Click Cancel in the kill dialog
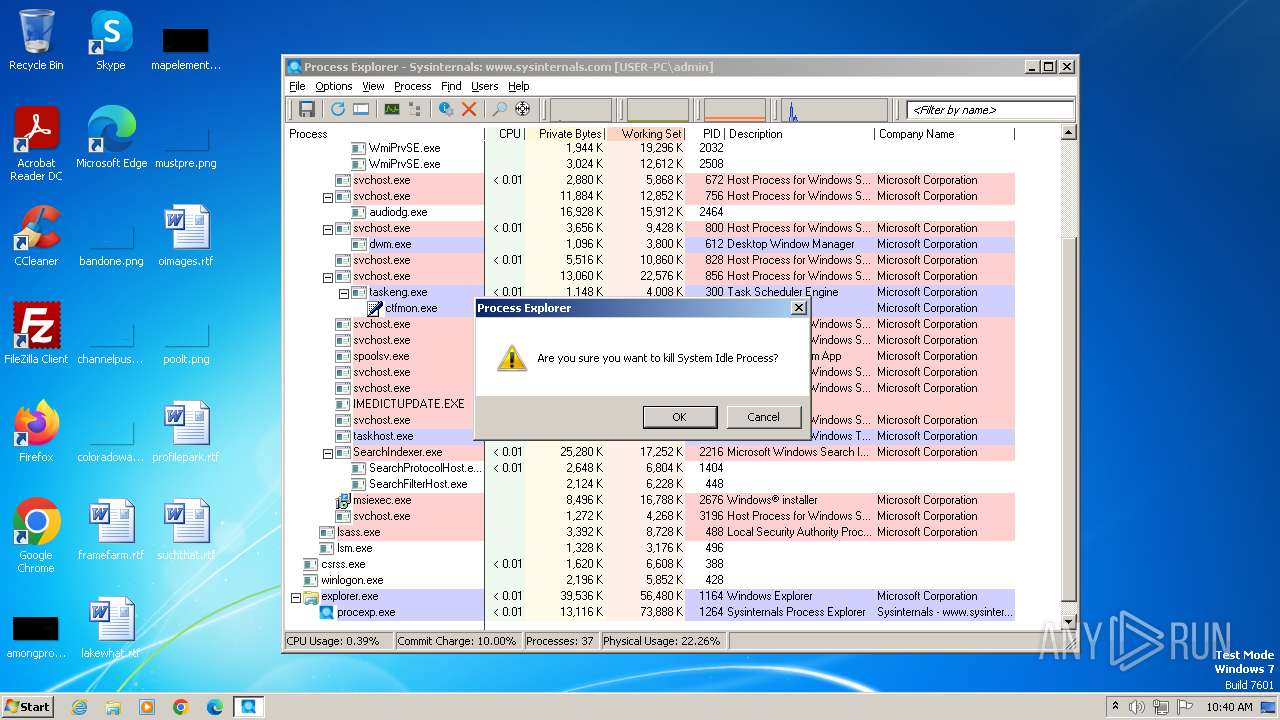1280x720 pixels. pos(763,417)
